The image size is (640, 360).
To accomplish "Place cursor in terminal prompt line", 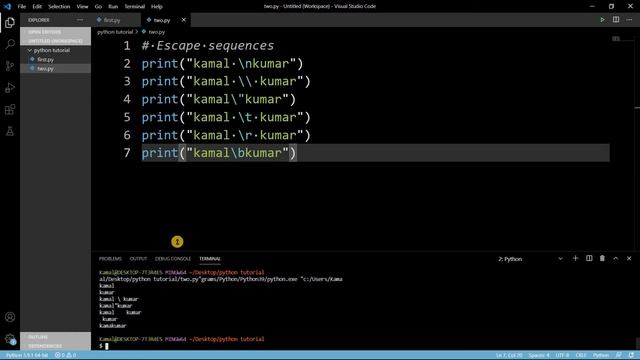I will click(107, 346).
